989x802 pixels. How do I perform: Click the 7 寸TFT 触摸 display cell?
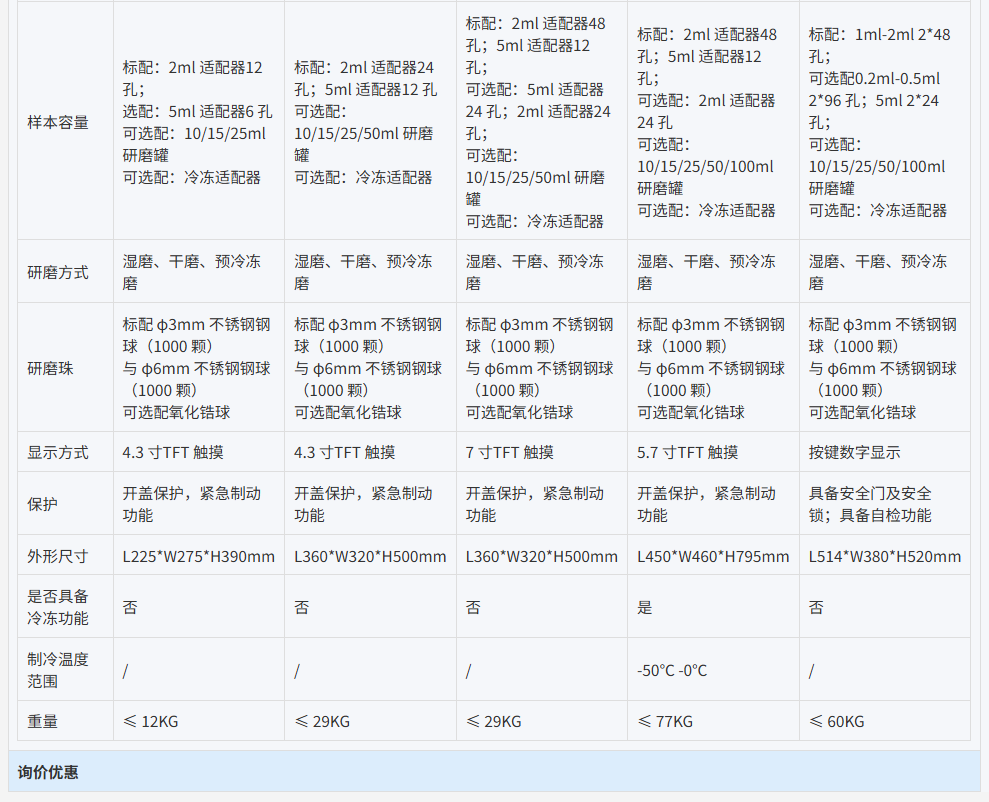[510, 452]
